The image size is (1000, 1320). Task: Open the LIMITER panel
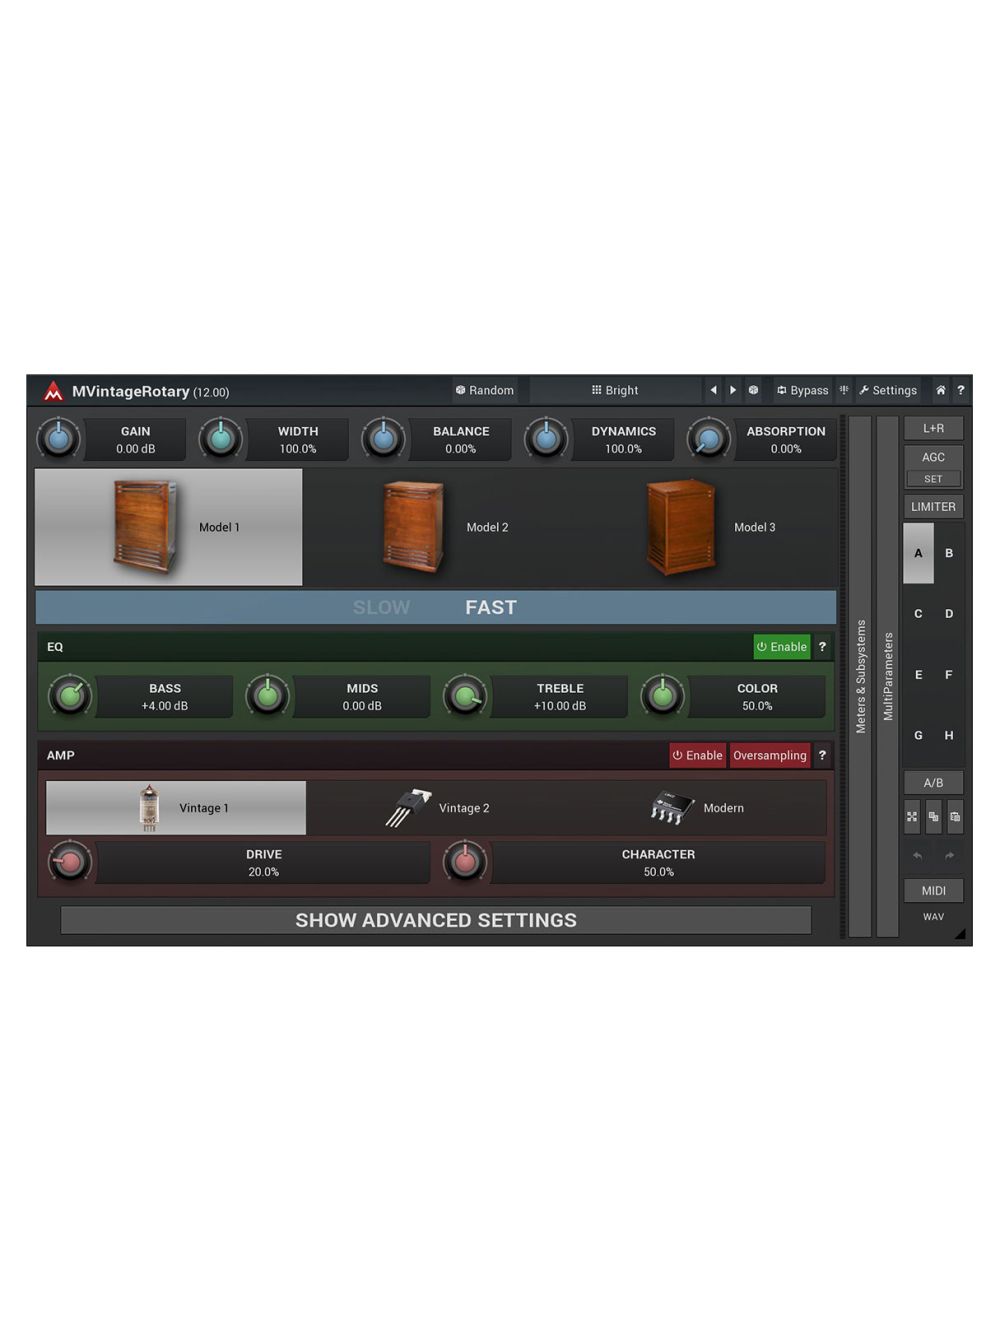click(933, 506)
